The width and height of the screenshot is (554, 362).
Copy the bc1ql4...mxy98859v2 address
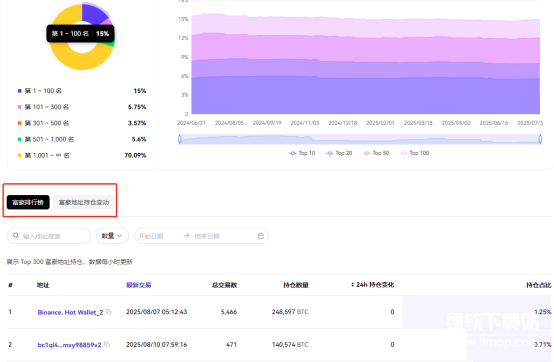107,345
